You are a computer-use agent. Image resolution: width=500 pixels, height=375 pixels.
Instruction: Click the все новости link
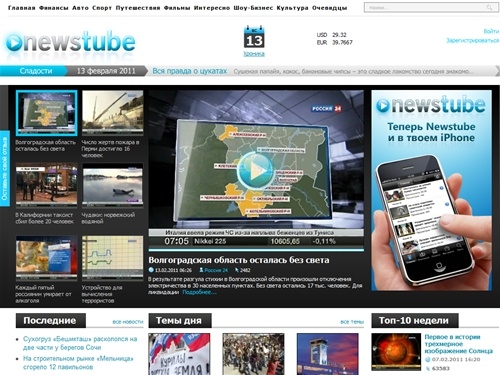pos(128,322)
